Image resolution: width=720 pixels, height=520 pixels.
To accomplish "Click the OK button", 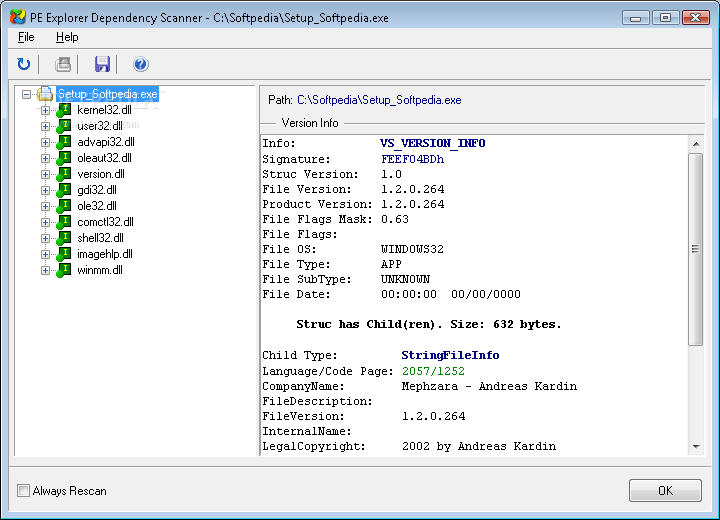I will pyautogui.click(x=665, y=491).
